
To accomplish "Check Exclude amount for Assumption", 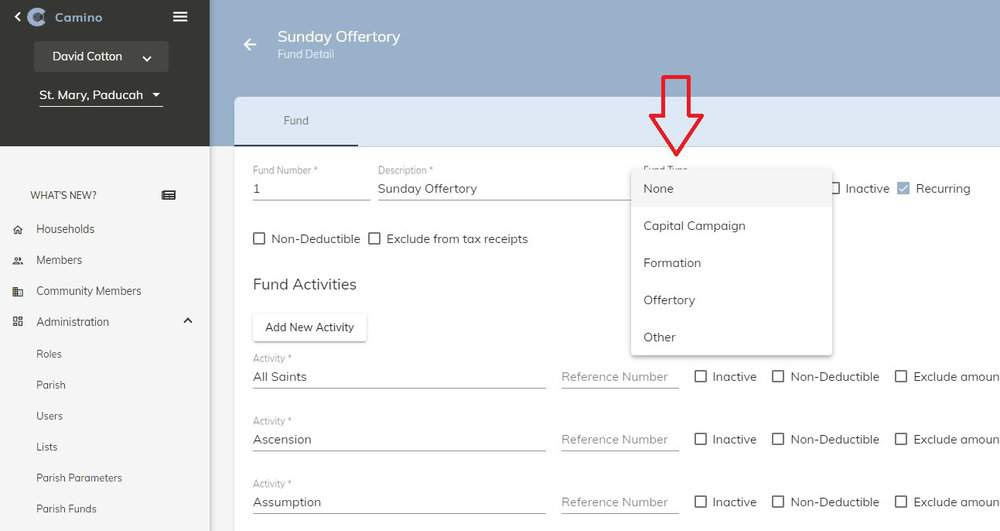I will pyautogui.click(x=901, y=502).
